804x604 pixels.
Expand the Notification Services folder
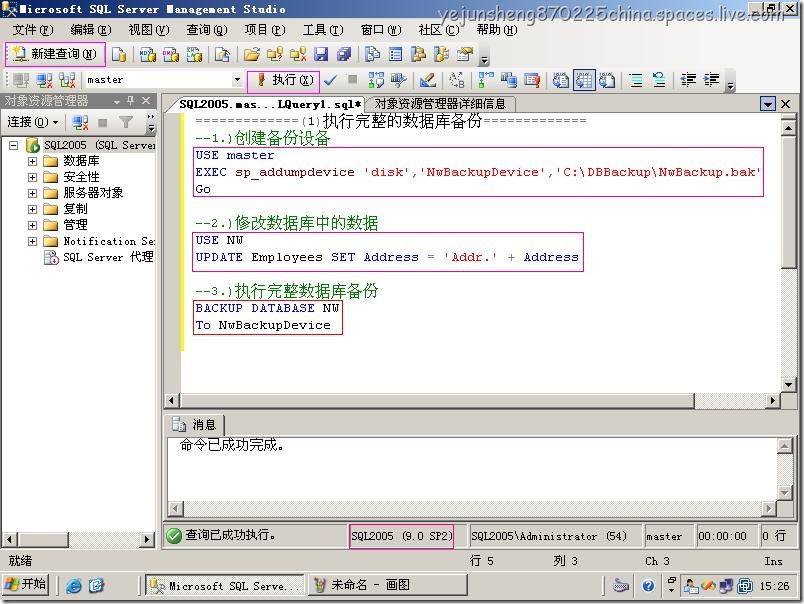32,241
